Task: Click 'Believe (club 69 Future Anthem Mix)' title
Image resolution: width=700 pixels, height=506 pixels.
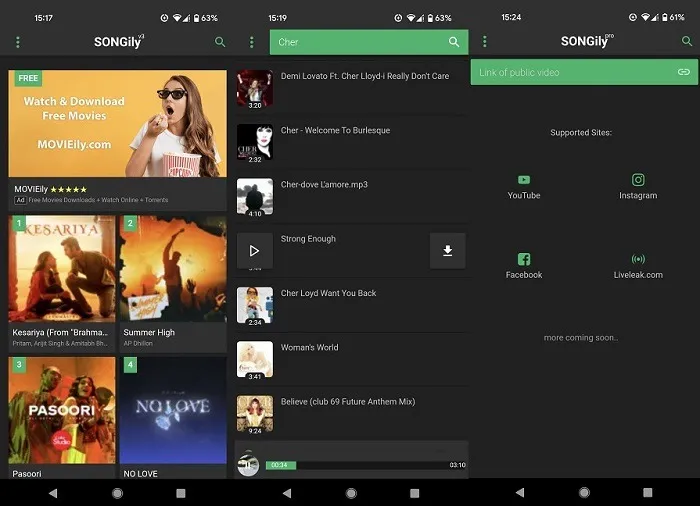Action: [348, 401]
